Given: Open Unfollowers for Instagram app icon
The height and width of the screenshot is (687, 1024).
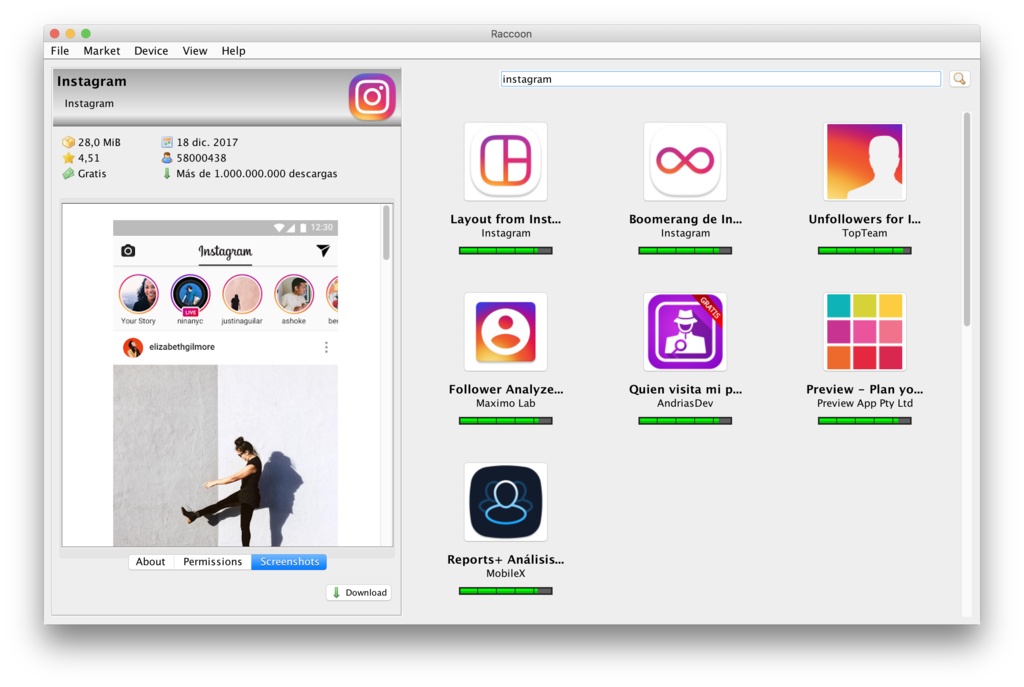Looking at the screenshot, I should [x=865, y=161].
